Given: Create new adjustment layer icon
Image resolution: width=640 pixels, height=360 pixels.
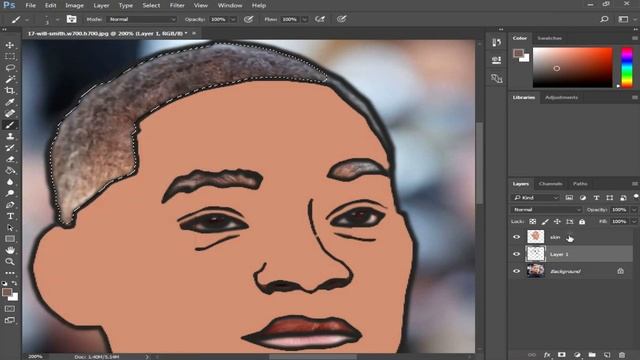Looking at the screenshot, I should point(577,355).
